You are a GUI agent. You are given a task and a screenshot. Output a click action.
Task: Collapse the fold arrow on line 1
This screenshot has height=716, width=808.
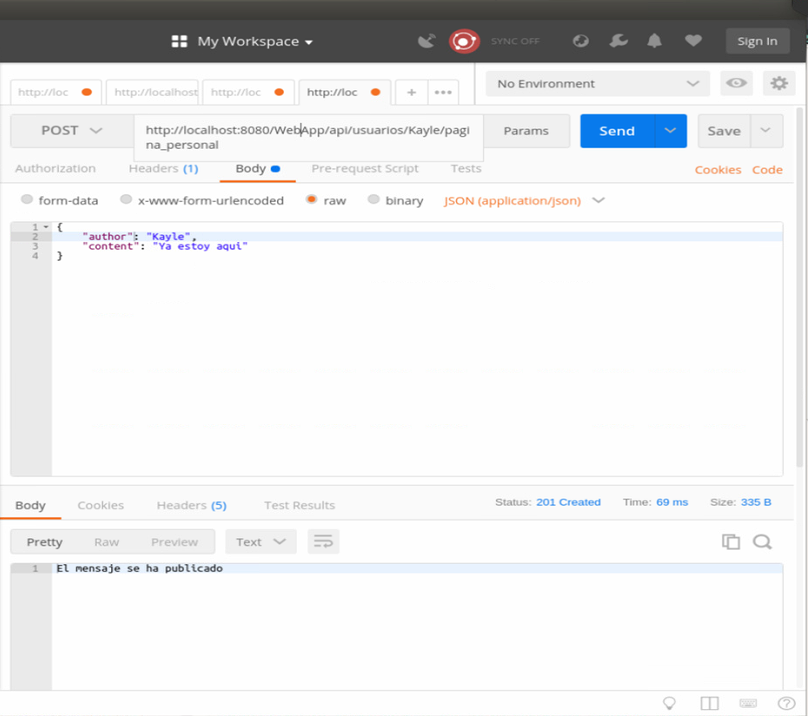coord(46,227)
